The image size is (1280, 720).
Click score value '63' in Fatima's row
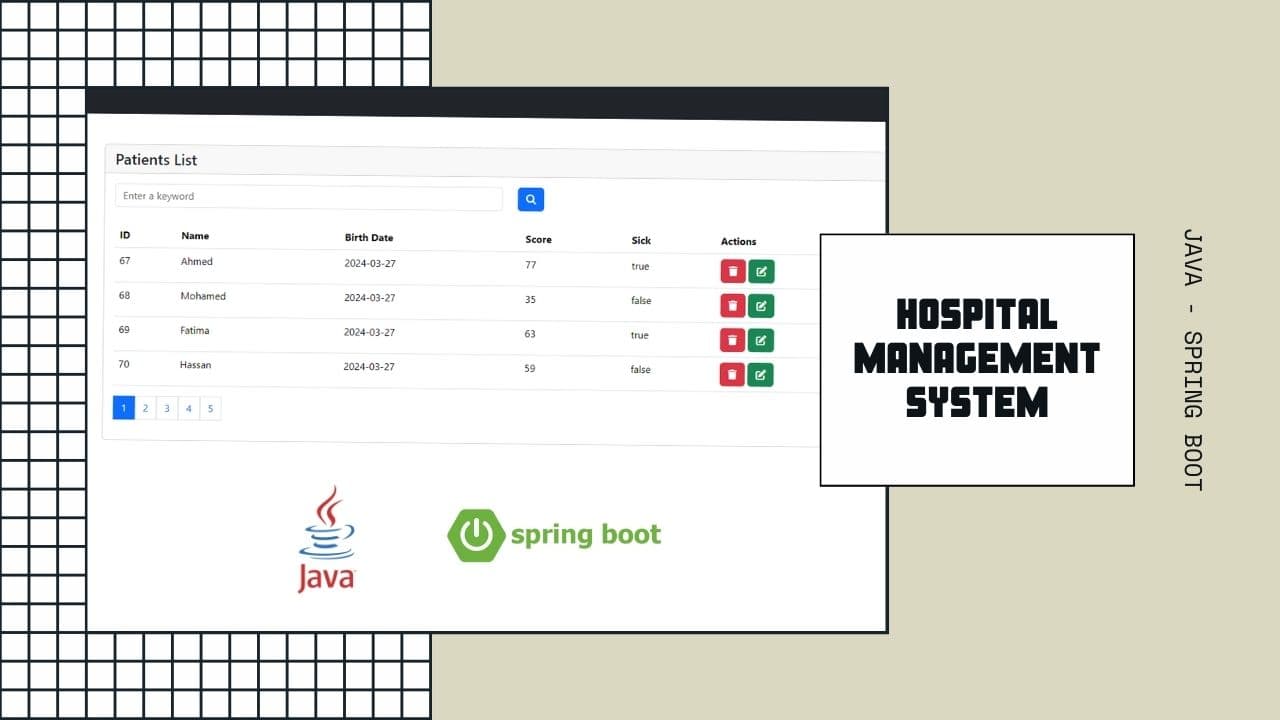pyautogui.click(x=530, y=334)
